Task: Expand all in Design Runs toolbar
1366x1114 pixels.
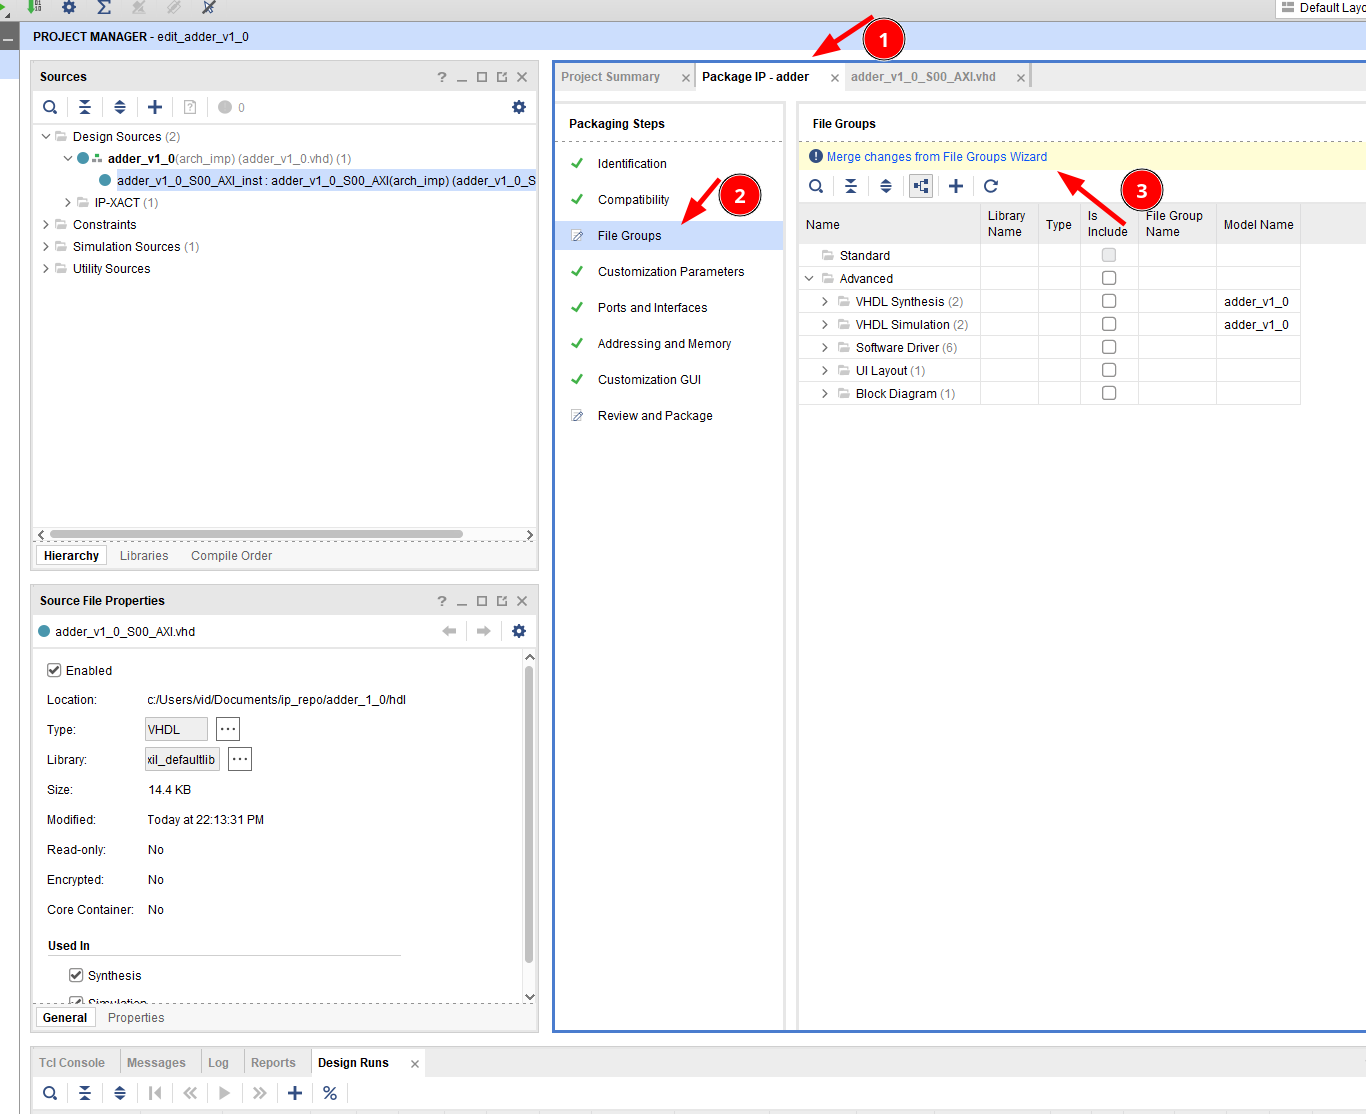Action: click(x=120, y=1093)
